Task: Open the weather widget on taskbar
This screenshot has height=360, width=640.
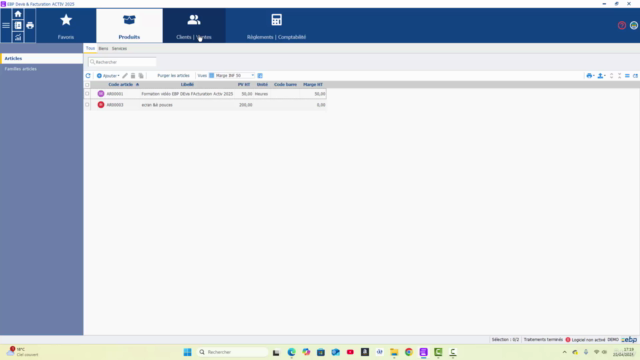Action: point(22,352)
